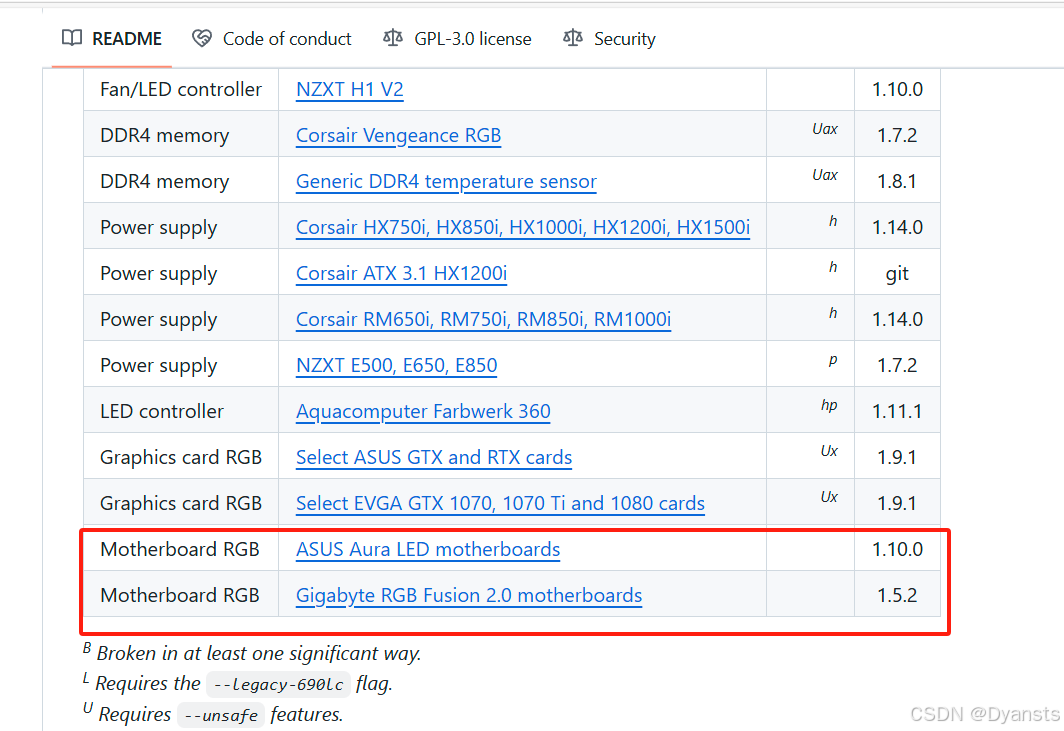
Task: Click 1.10.0 version in ASUS Aura row
Action: 897,550
